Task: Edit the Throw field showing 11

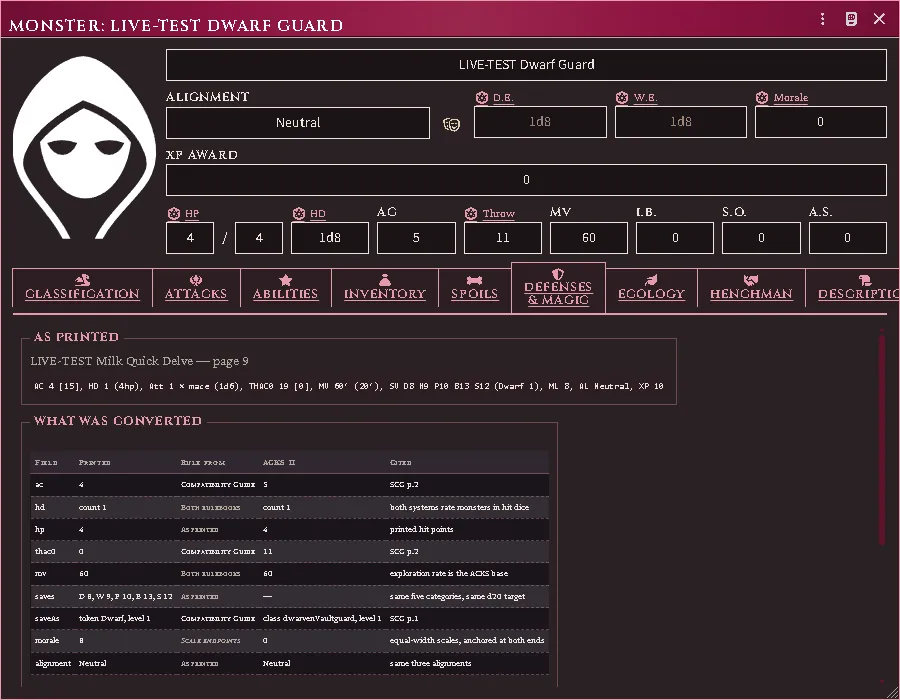Action: click(503, 238)
